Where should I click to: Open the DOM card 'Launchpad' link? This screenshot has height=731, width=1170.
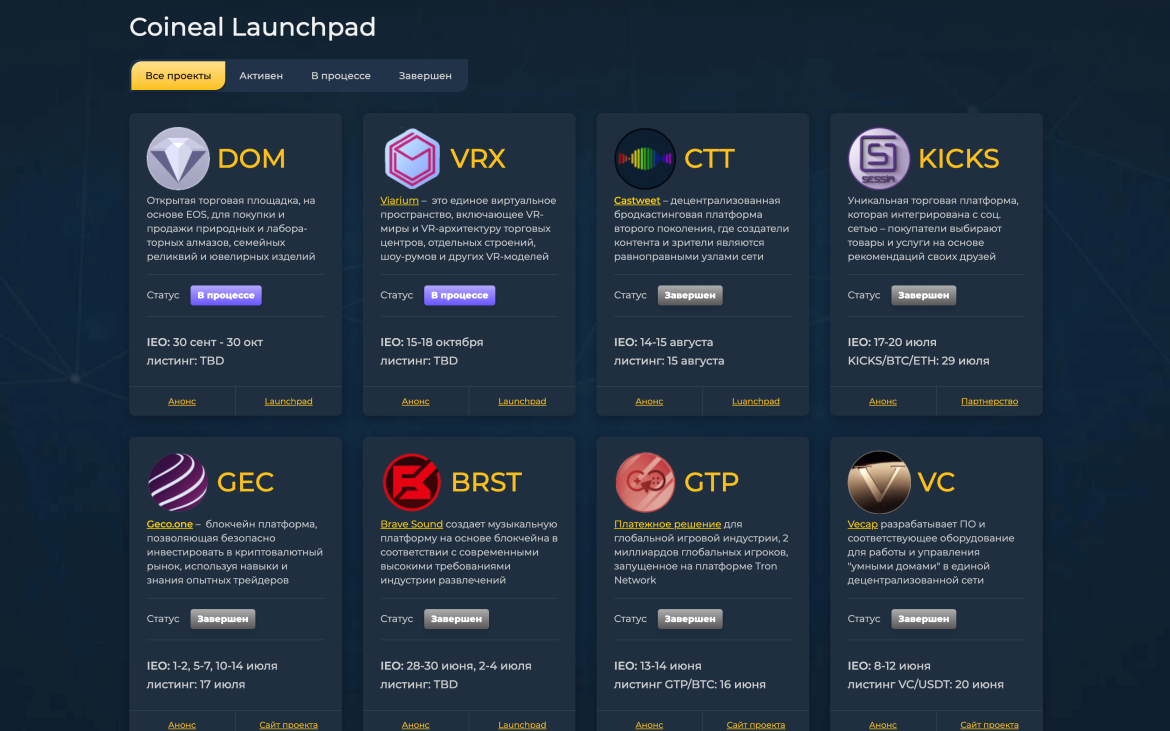288,401
